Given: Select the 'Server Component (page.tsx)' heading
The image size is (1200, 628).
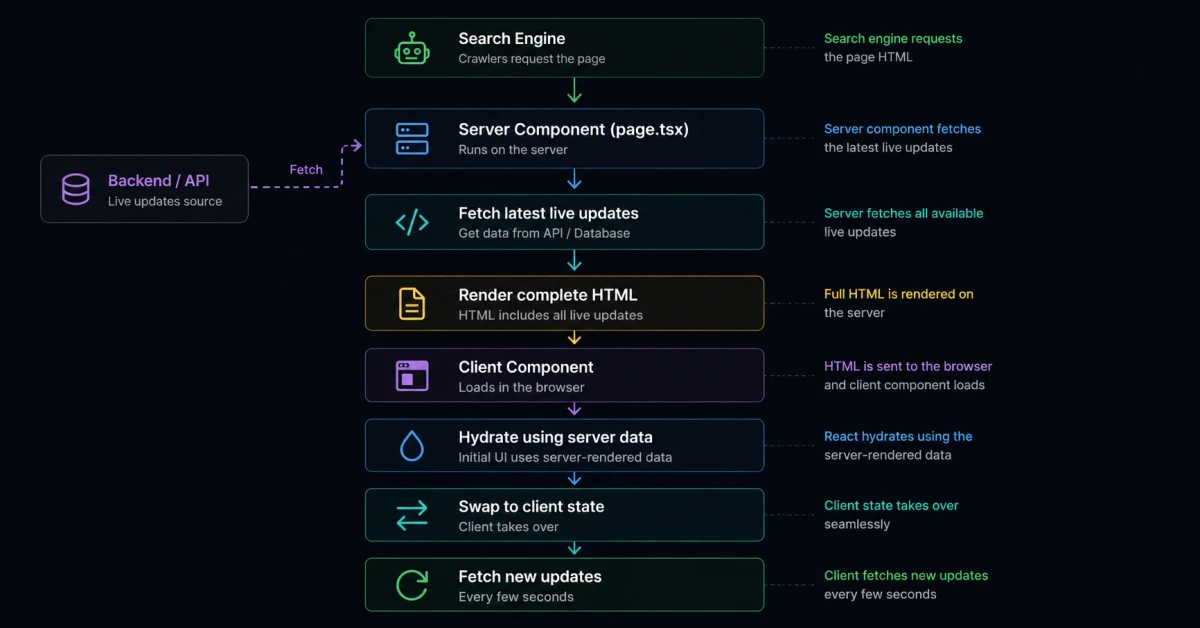Looking at the screenshot, I should (x=574, y=129).
